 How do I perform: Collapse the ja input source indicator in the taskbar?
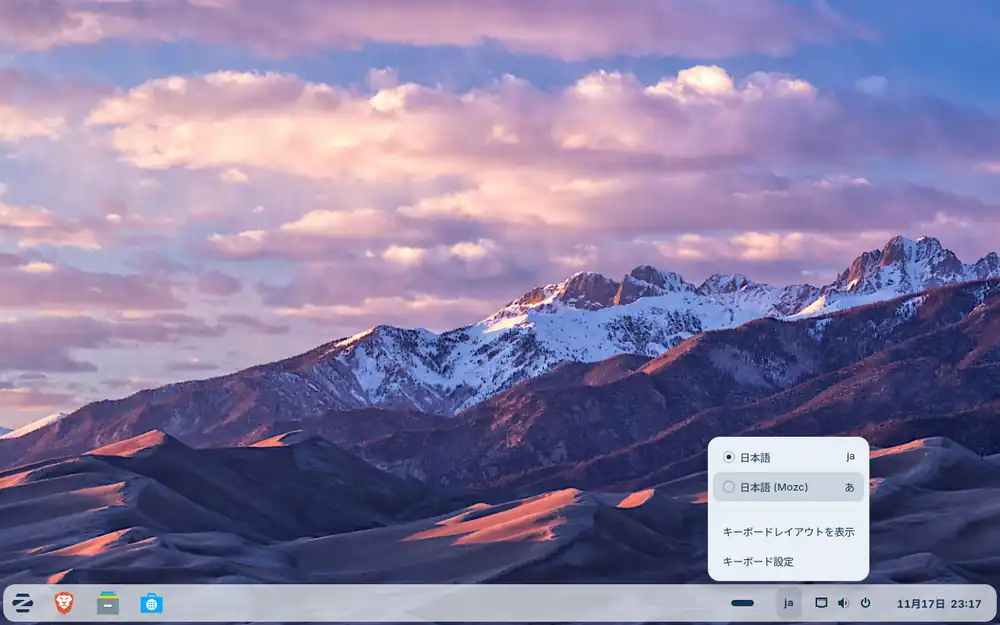(x=788, y=603)
